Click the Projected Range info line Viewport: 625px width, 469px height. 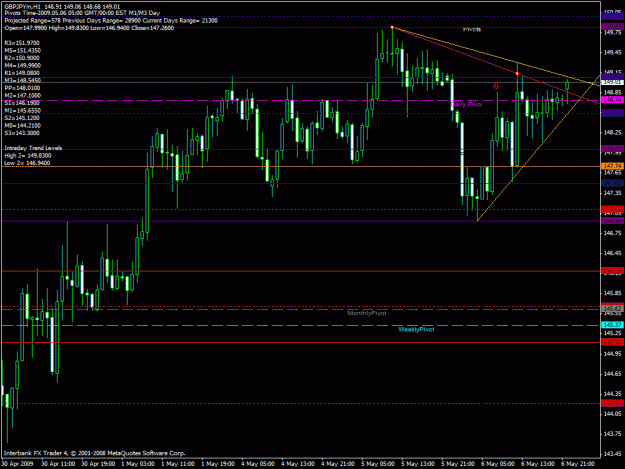coord(111,20)
